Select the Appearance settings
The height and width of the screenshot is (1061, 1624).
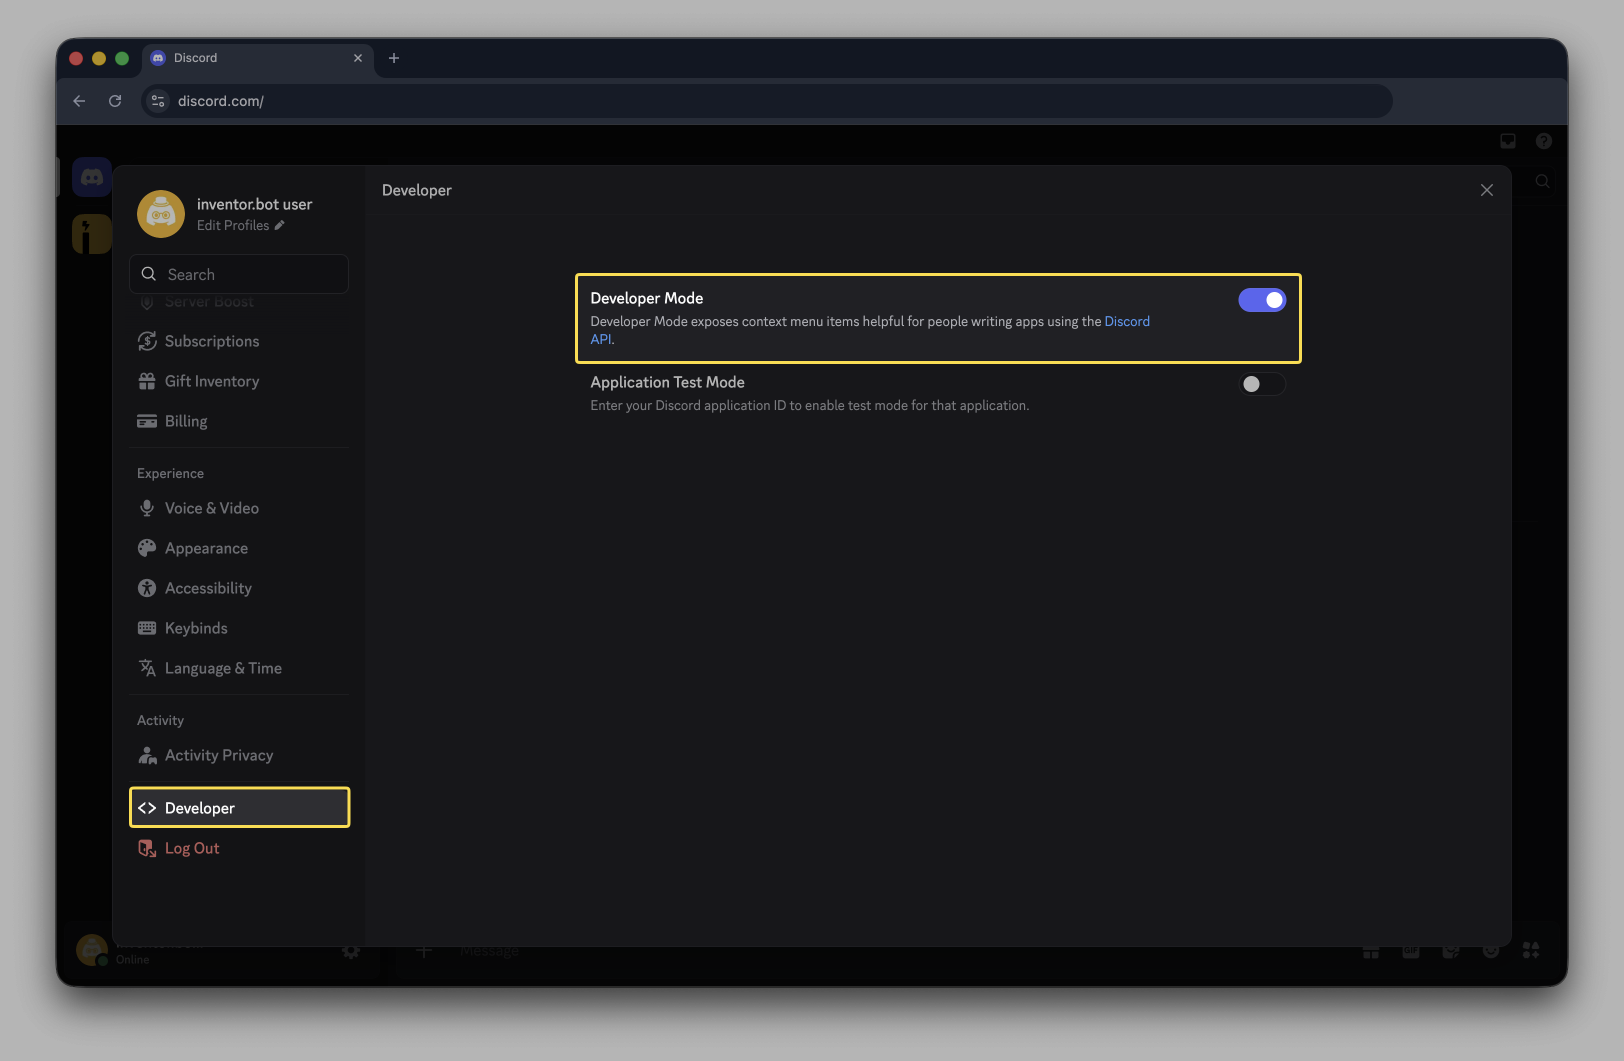[239, 548]
